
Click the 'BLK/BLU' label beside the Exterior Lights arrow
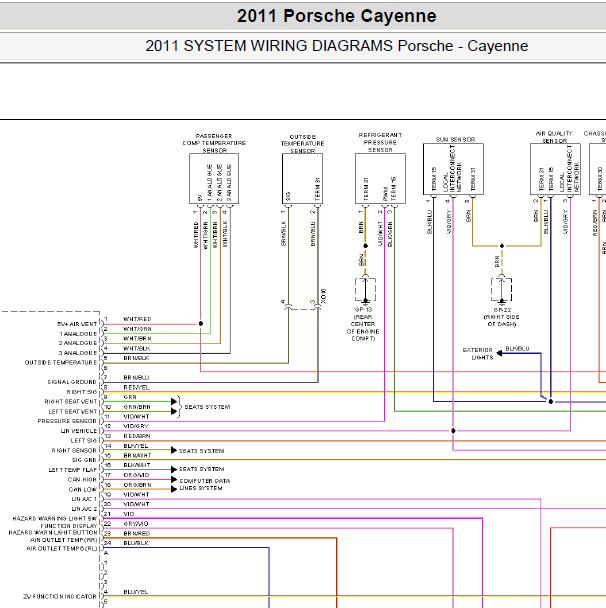click(517, 349)
